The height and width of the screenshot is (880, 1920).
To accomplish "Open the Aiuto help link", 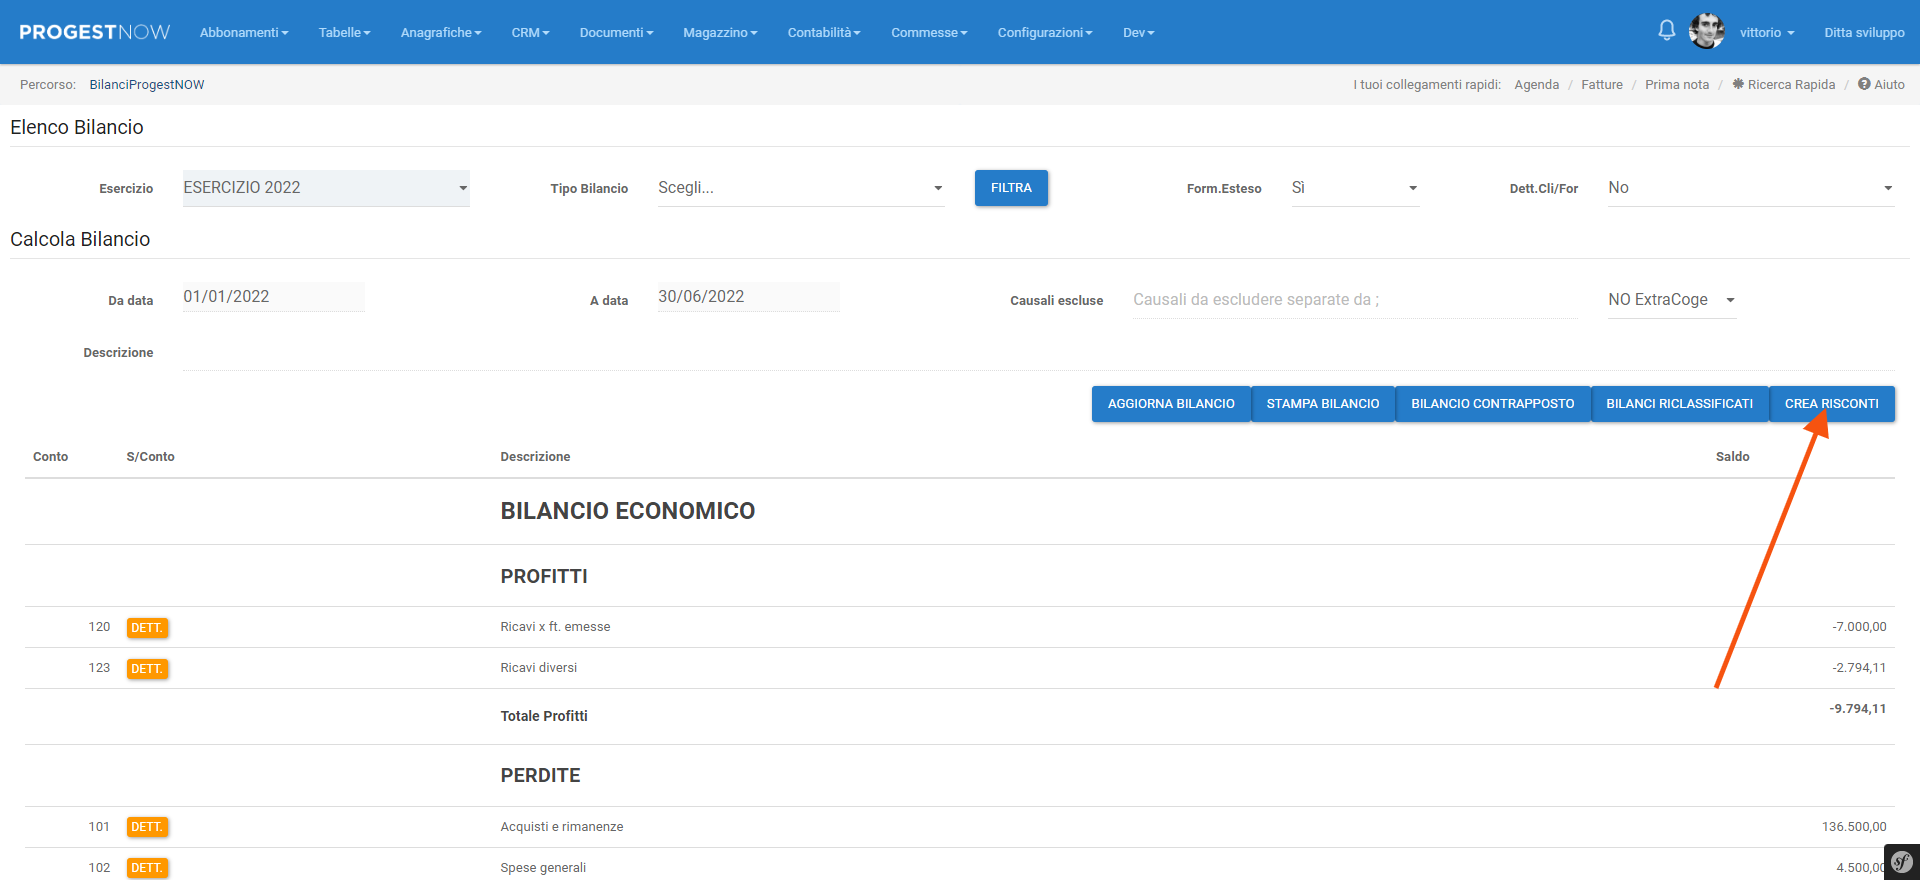I will (1881, 84).
